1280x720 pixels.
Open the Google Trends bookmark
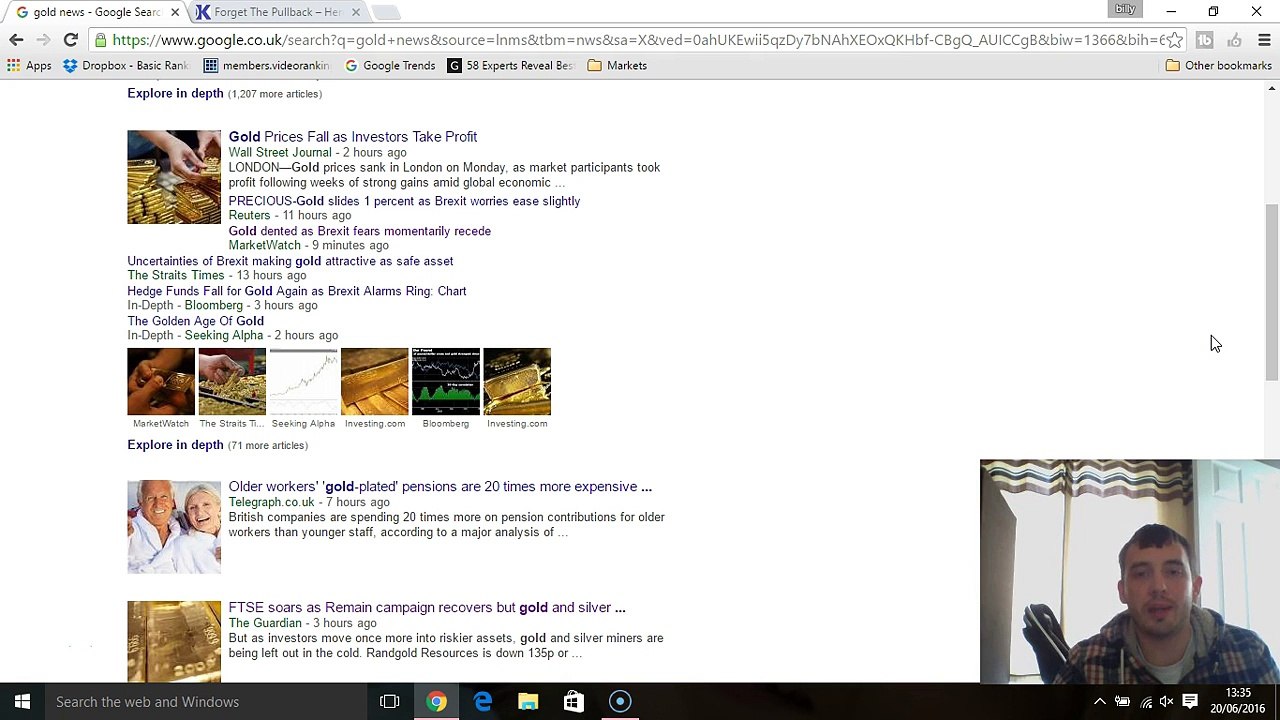(390, 66)
